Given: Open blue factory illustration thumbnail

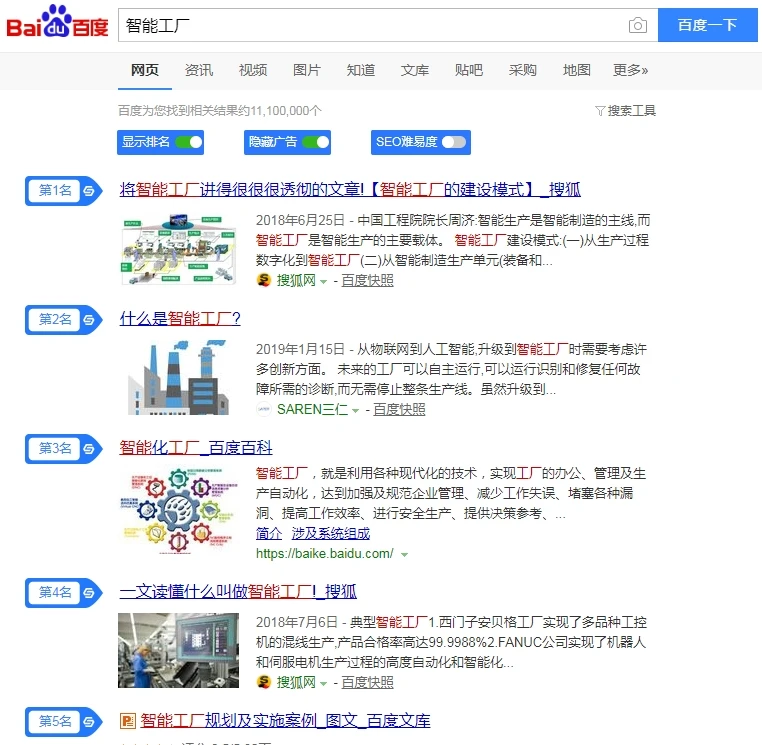Looking at the screenshot, I should [x=178, y=378].
